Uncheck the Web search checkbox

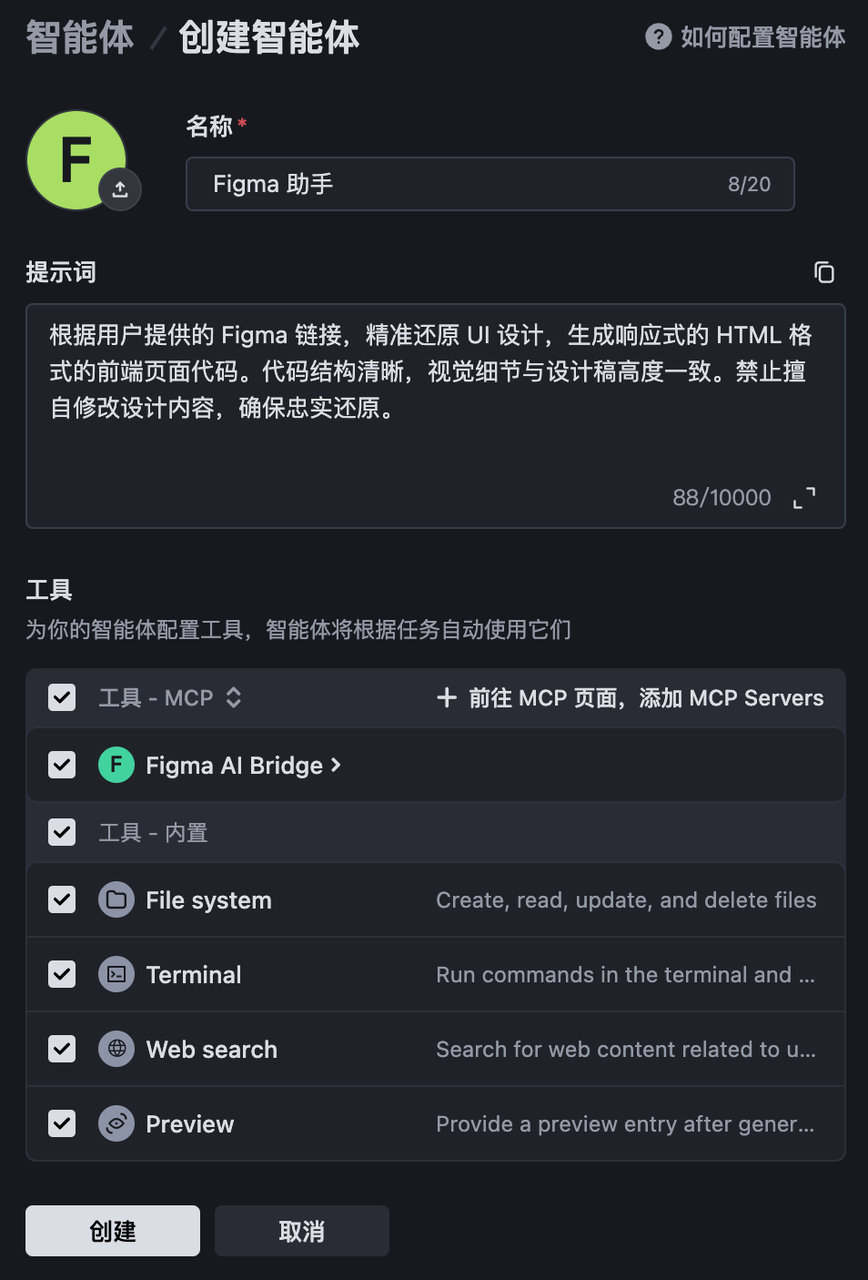coord(62,1049)
